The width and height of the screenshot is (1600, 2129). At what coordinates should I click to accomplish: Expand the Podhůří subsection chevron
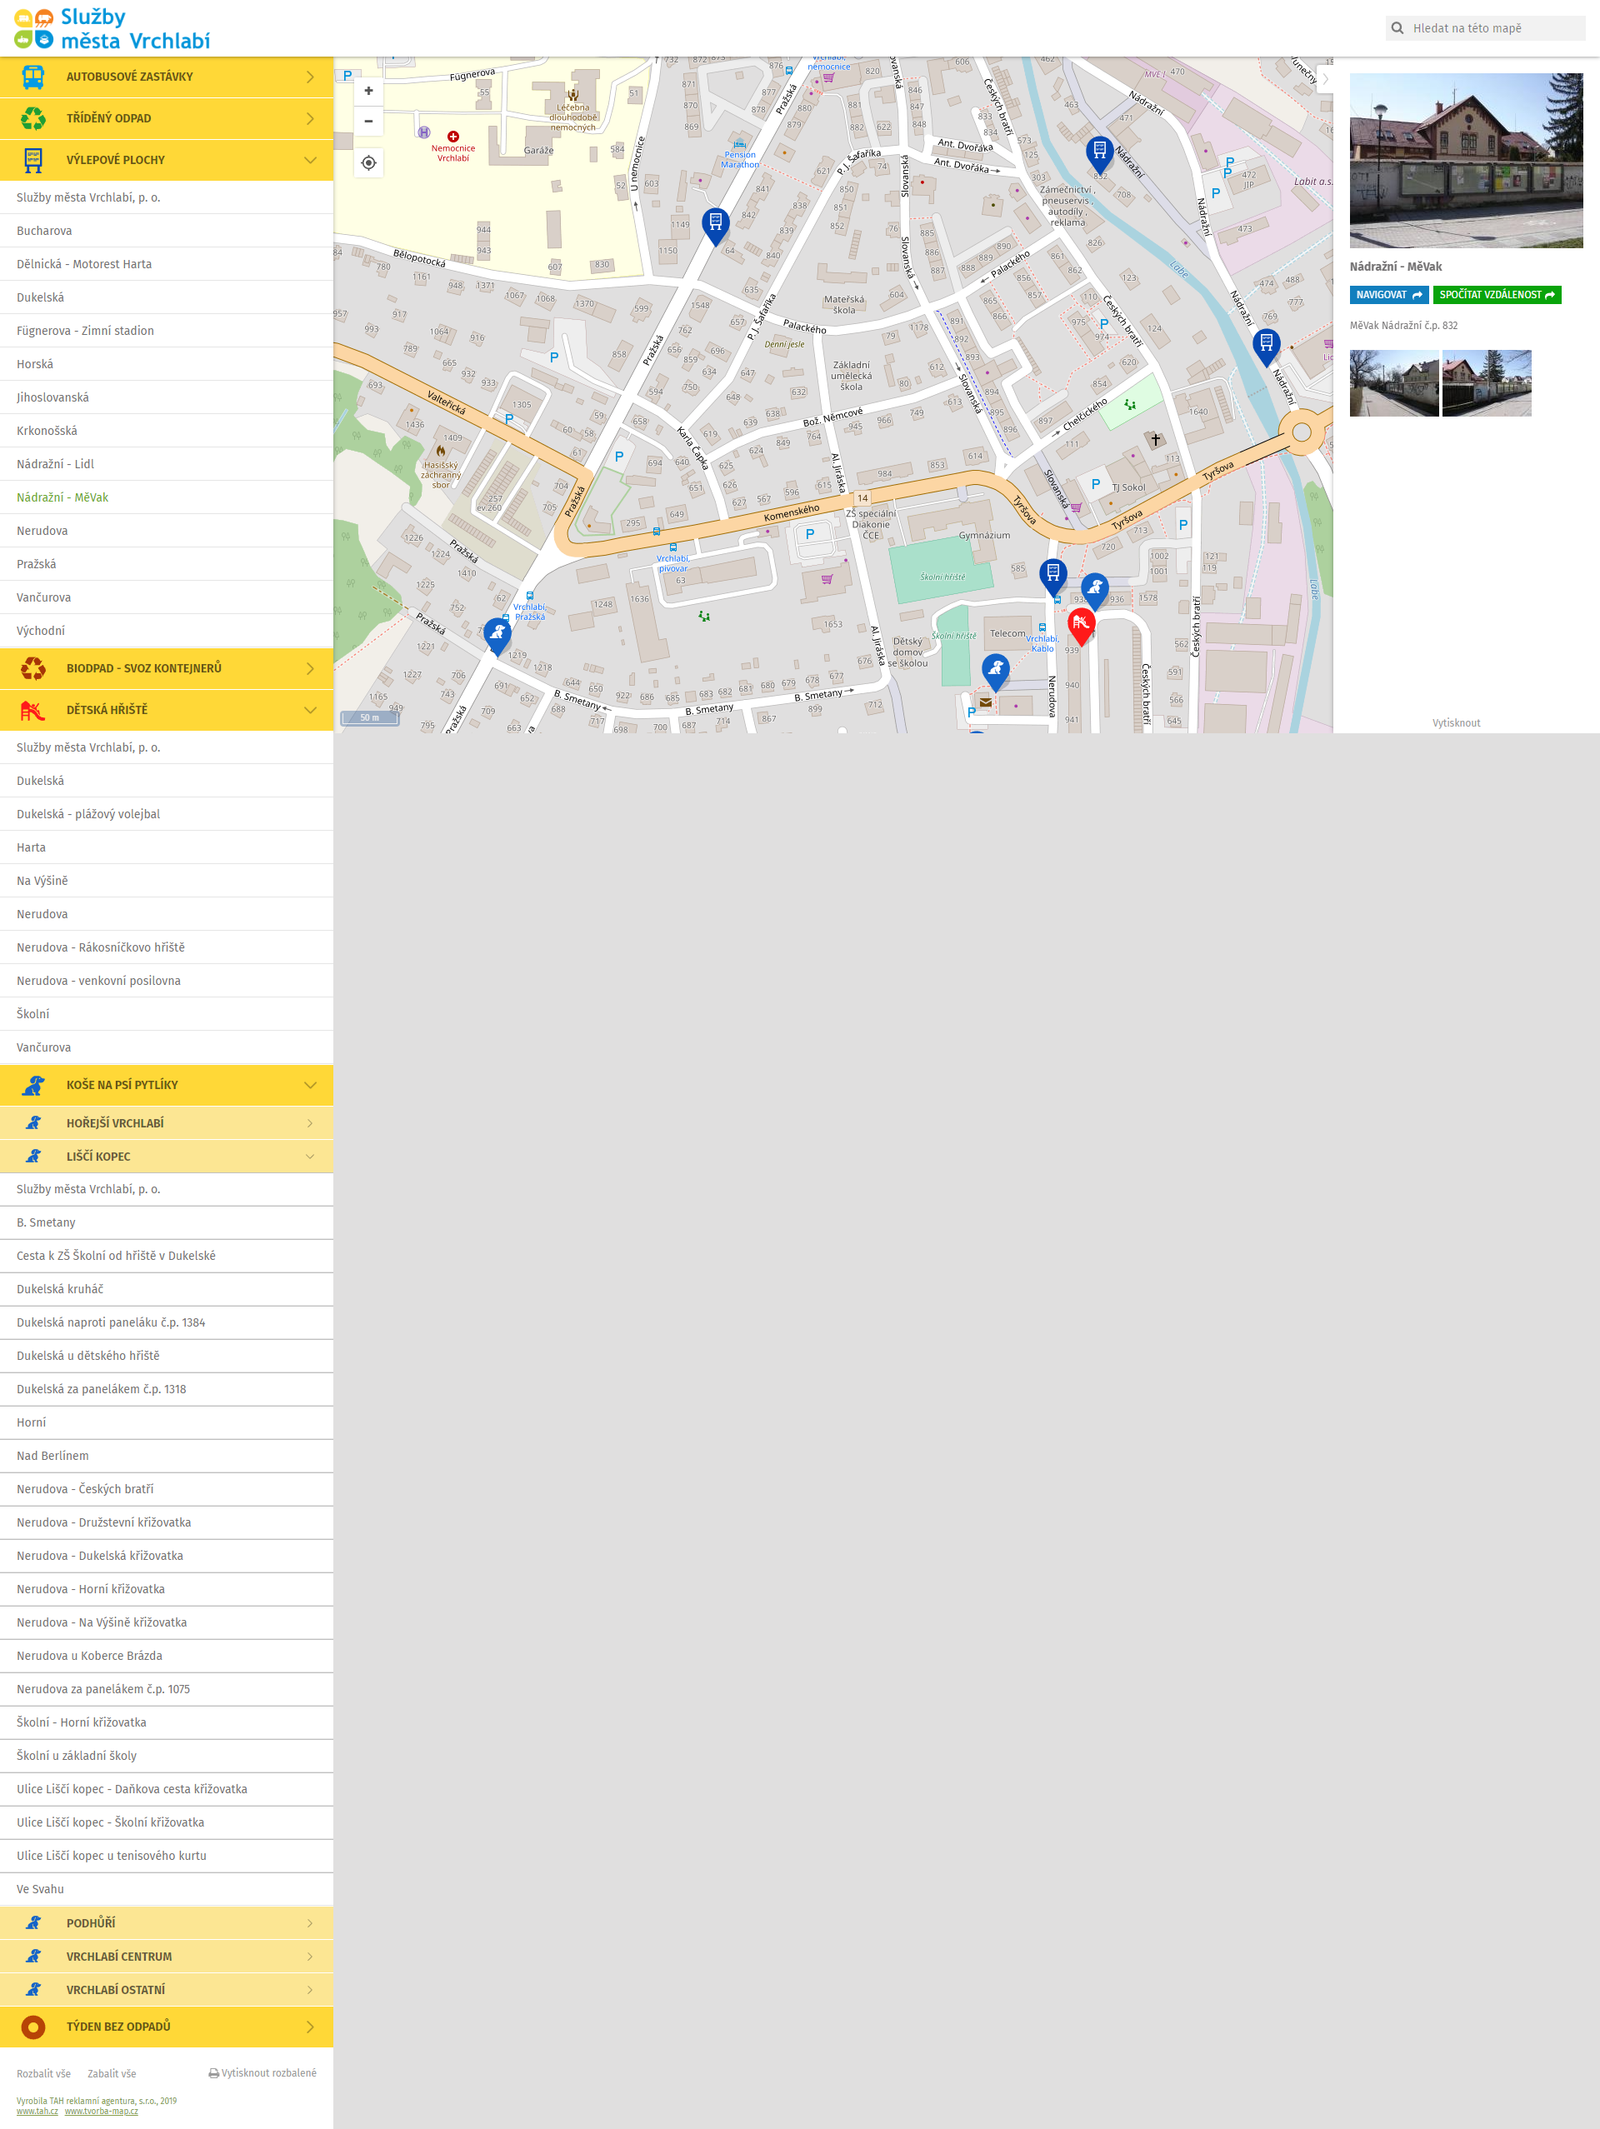click(310, 1923)
